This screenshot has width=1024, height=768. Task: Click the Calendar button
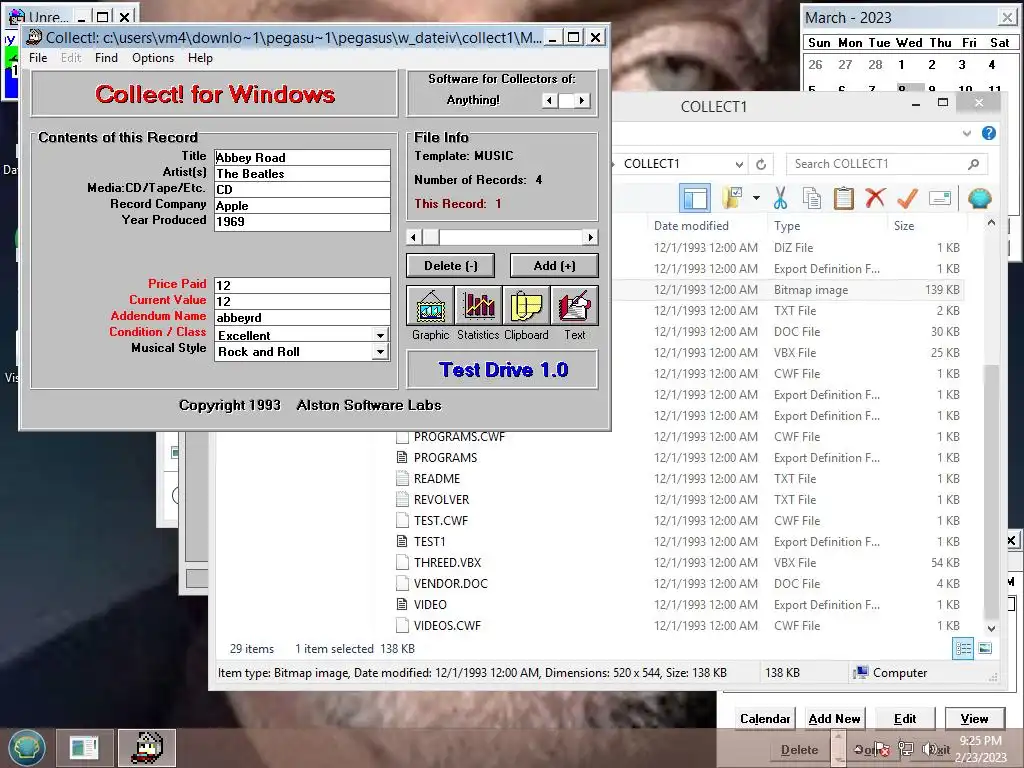point(765,719)
